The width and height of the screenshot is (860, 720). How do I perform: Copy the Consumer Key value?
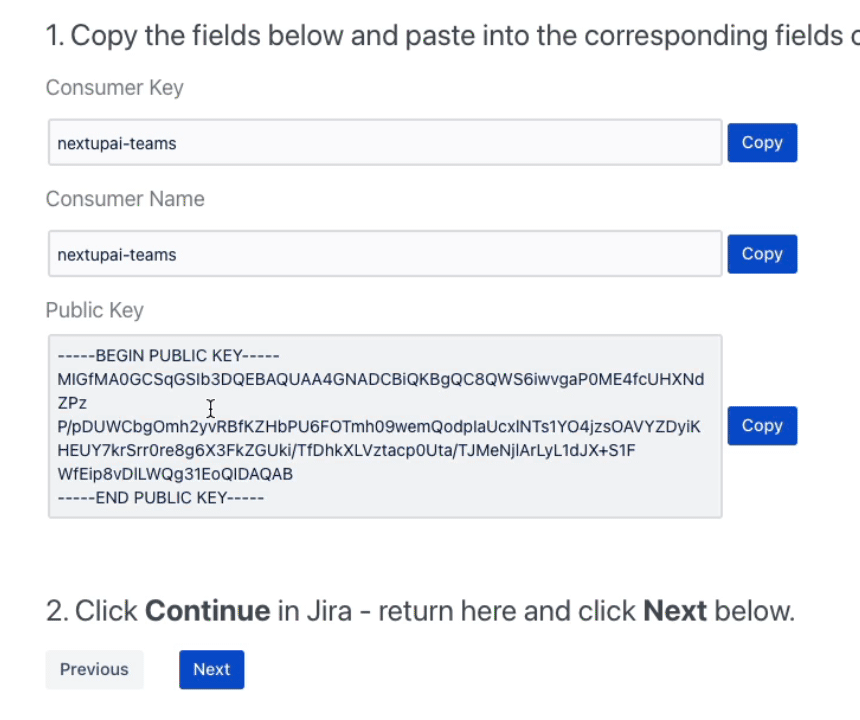pyautogui.click(x=762, y=143)
